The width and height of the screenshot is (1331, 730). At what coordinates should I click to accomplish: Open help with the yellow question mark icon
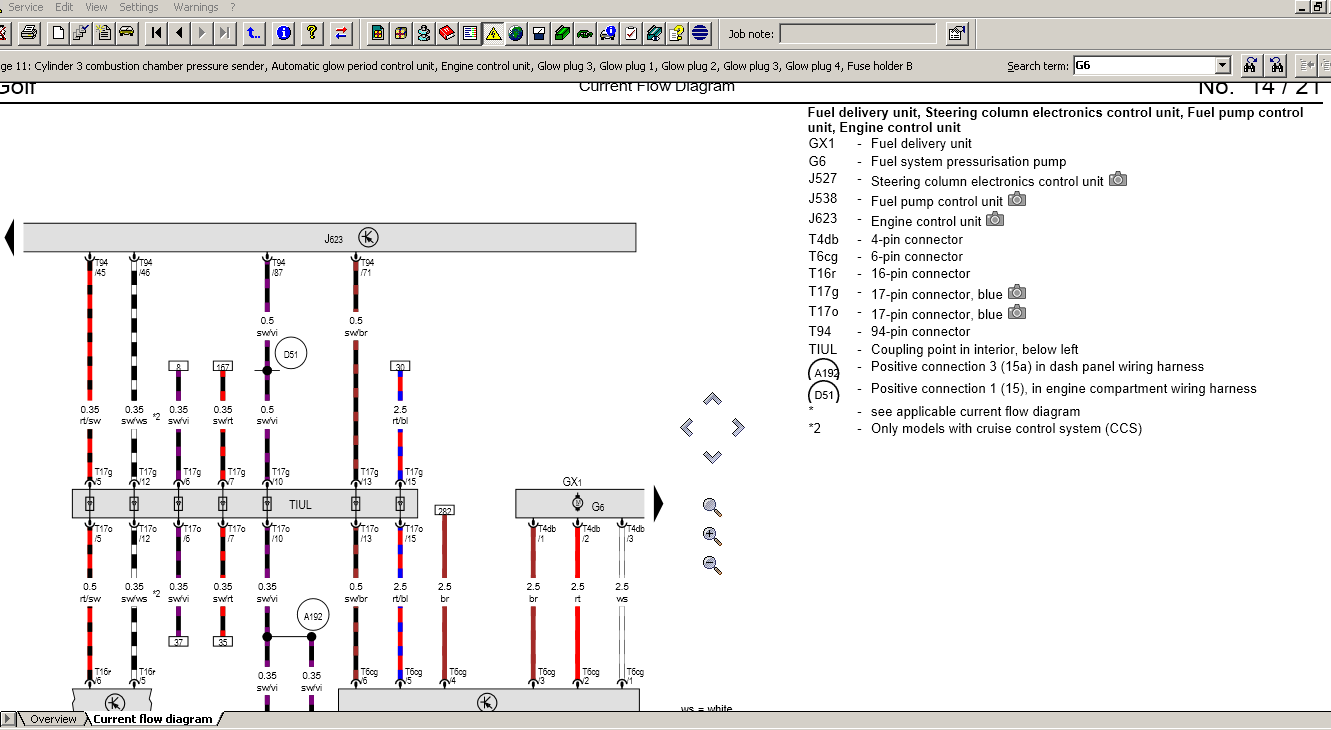(312, 33)
